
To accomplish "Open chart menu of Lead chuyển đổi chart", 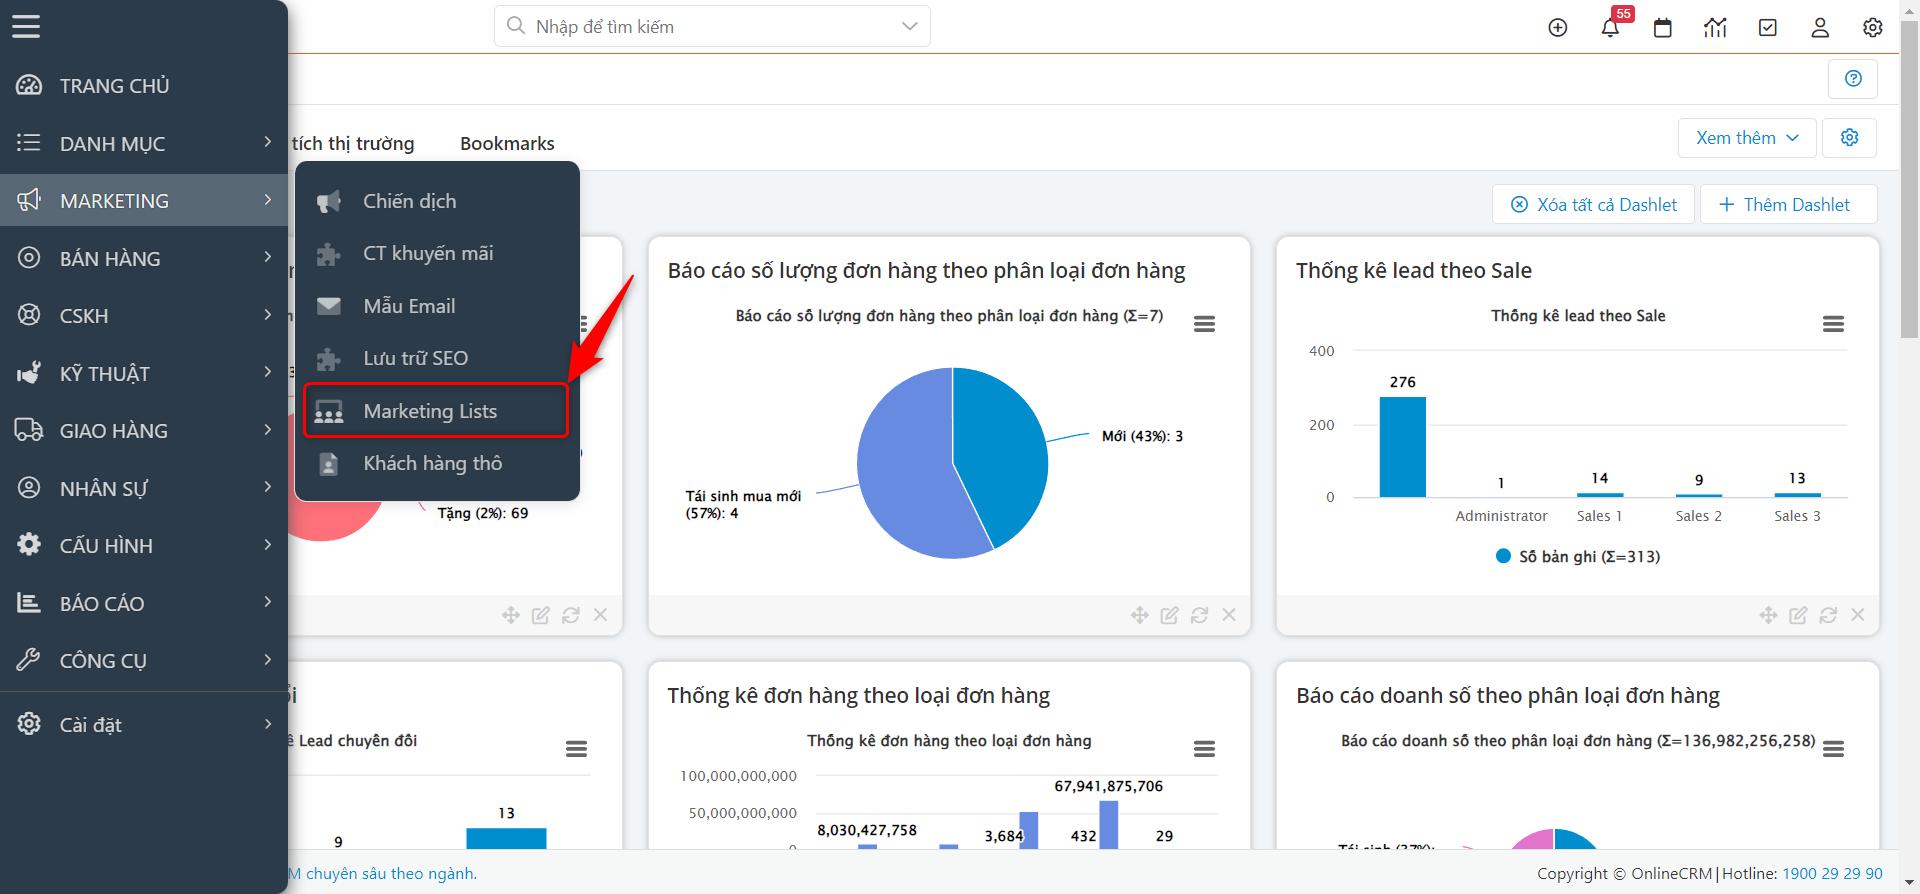I will (x=576, y=749).
